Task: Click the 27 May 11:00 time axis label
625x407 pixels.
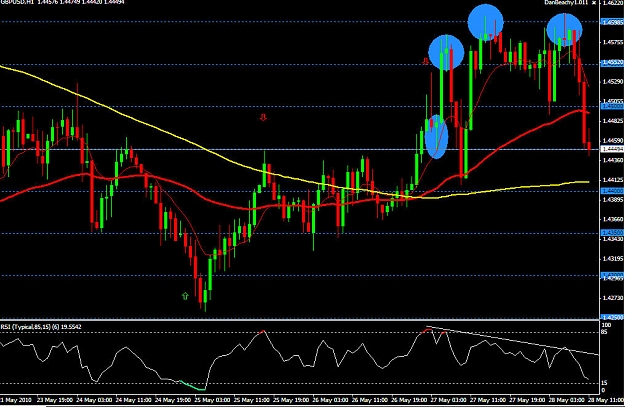Action: [487, 400]
